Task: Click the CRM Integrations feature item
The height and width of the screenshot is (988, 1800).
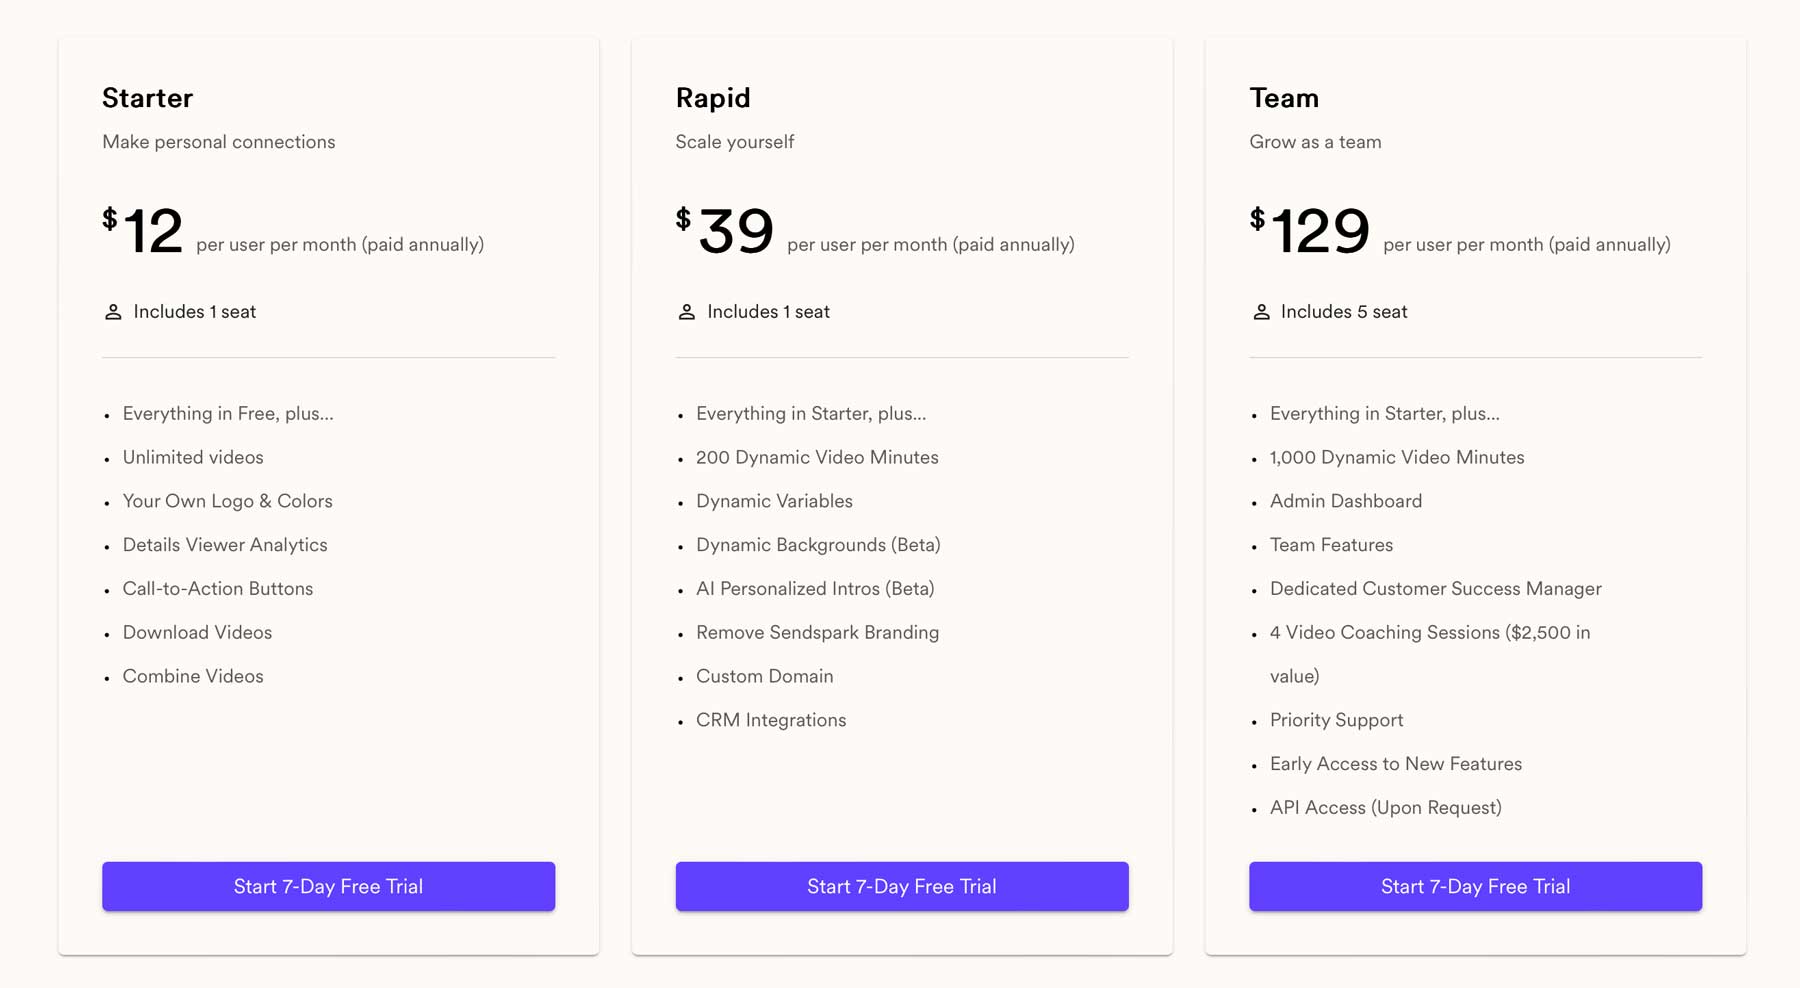Action: click(x=770, y=720)
